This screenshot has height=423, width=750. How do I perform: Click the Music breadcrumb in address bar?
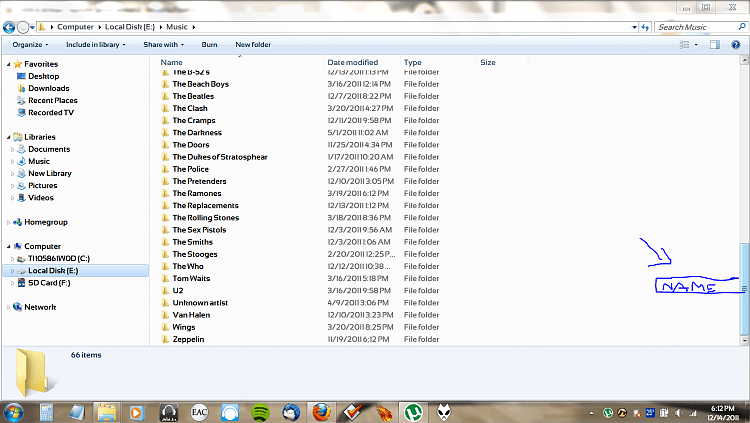[x=176, y=27]
